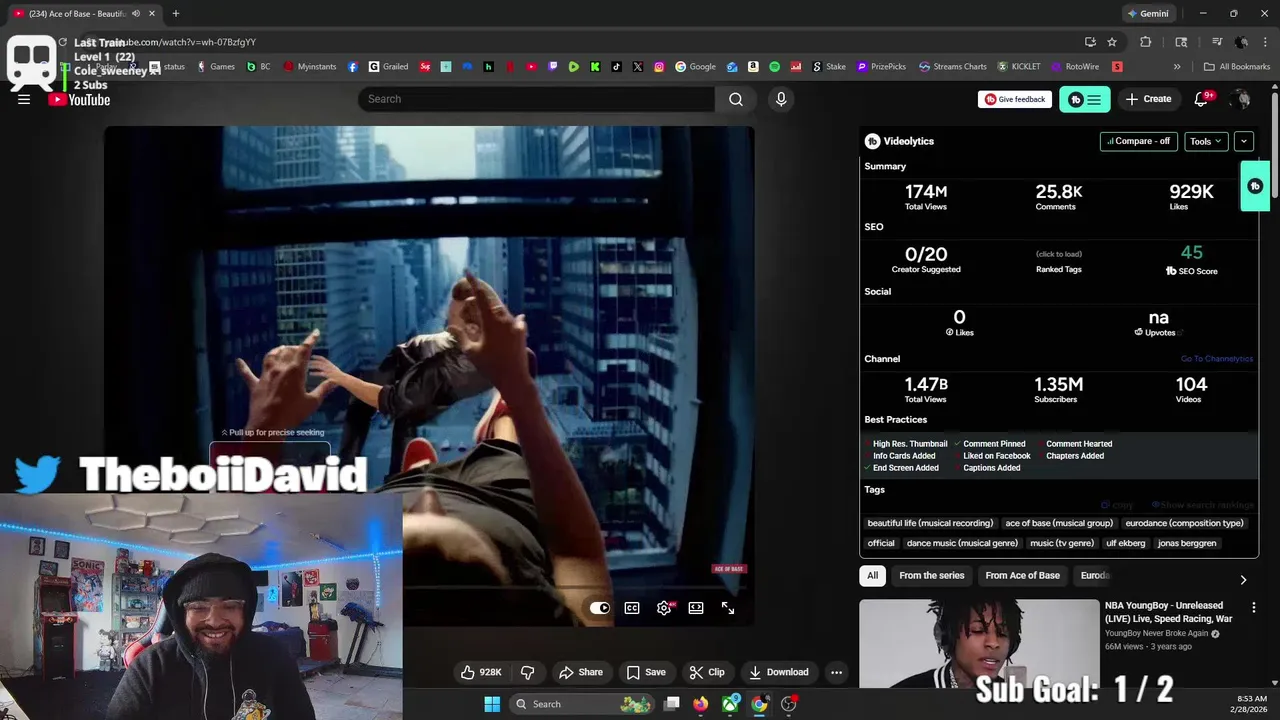
Task: Open the Videolytics Tools dropdown
Action: click(x=1206, y=141)
